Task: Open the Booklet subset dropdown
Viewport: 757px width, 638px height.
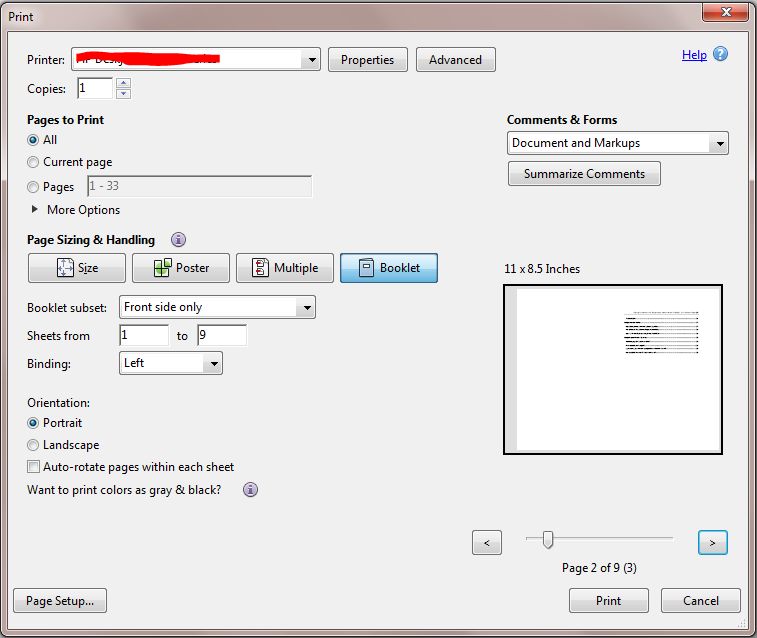Action: (217, 307)
